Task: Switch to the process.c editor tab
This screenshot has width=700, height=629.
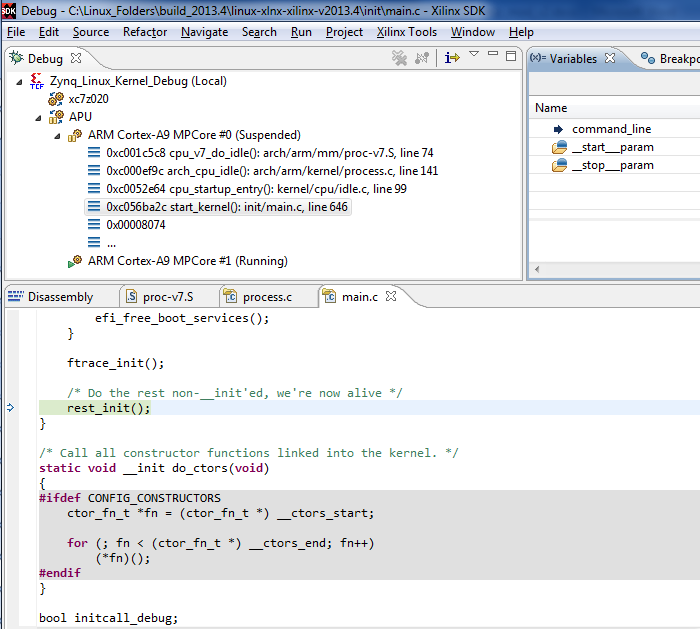Action: tap(267, 297)
